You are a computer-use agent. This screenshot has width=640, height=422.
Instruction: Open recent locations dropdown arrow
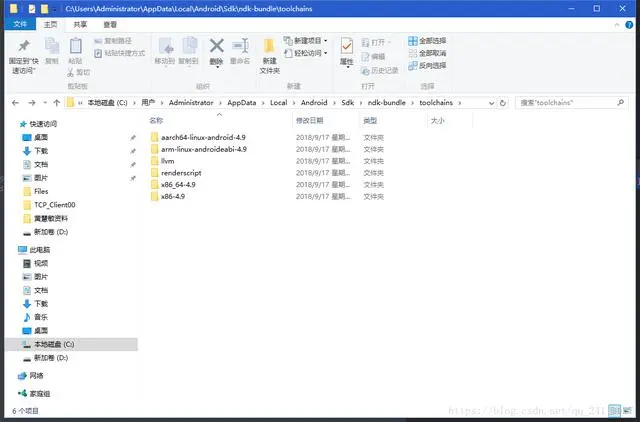tap(45, 103)
